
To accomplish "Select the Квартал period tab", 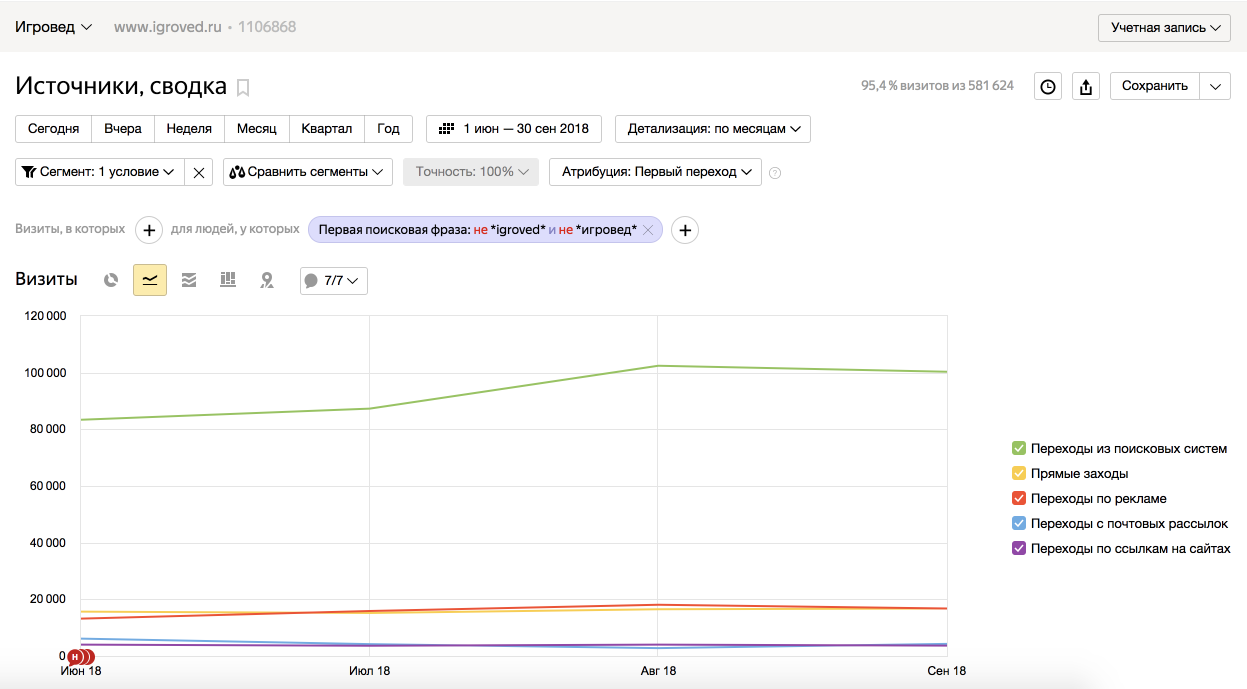I will pyautogui.click(x=327, y=129).
